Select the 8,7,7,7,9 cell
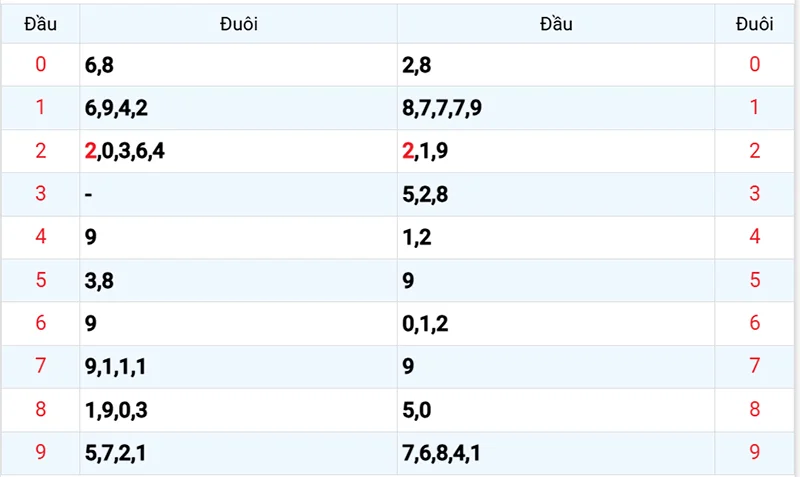This screenshot has height=477, width=800. coord(443,108)
